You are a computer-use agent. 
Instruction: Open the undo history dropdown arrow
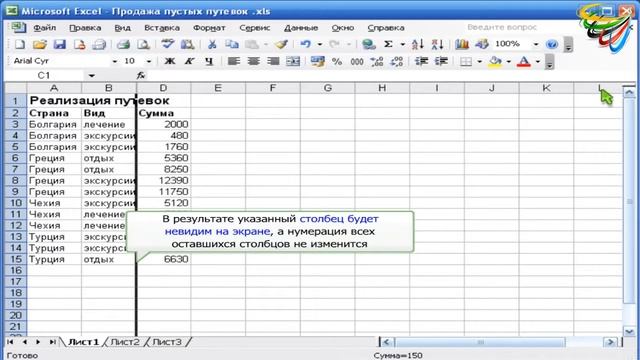320,44
